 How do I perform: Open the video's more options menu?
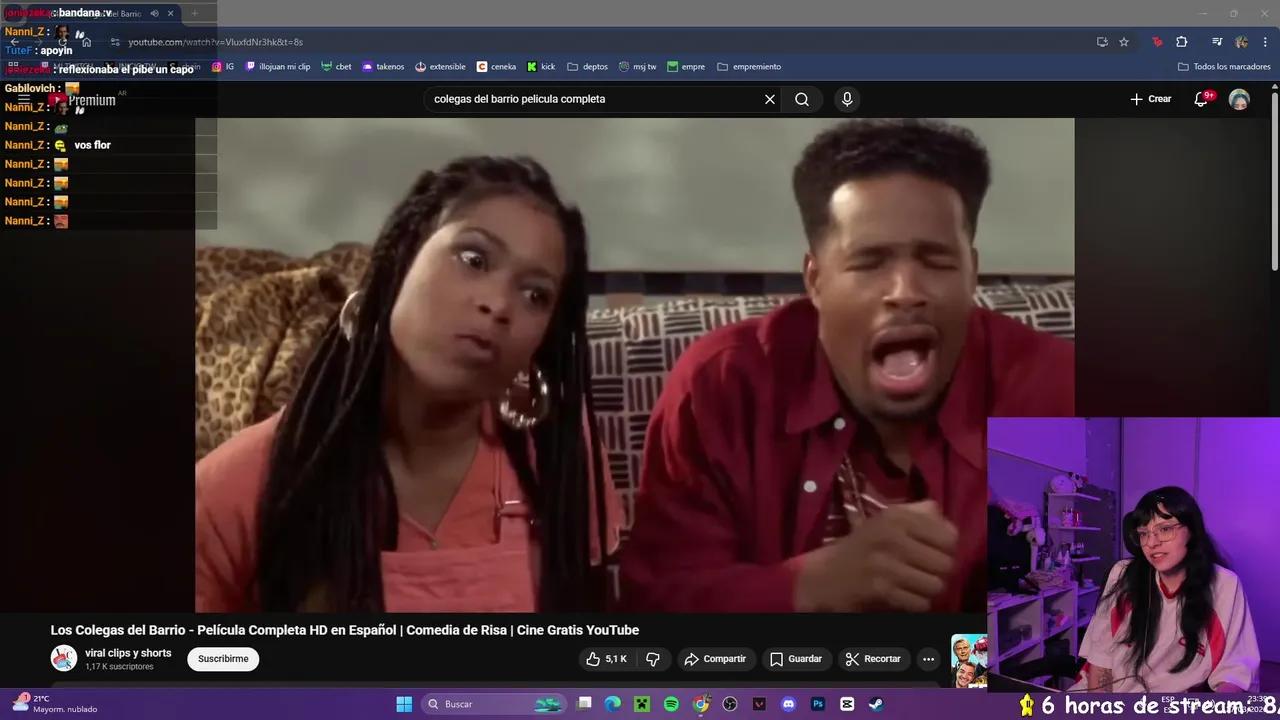[x=928, y=659]
